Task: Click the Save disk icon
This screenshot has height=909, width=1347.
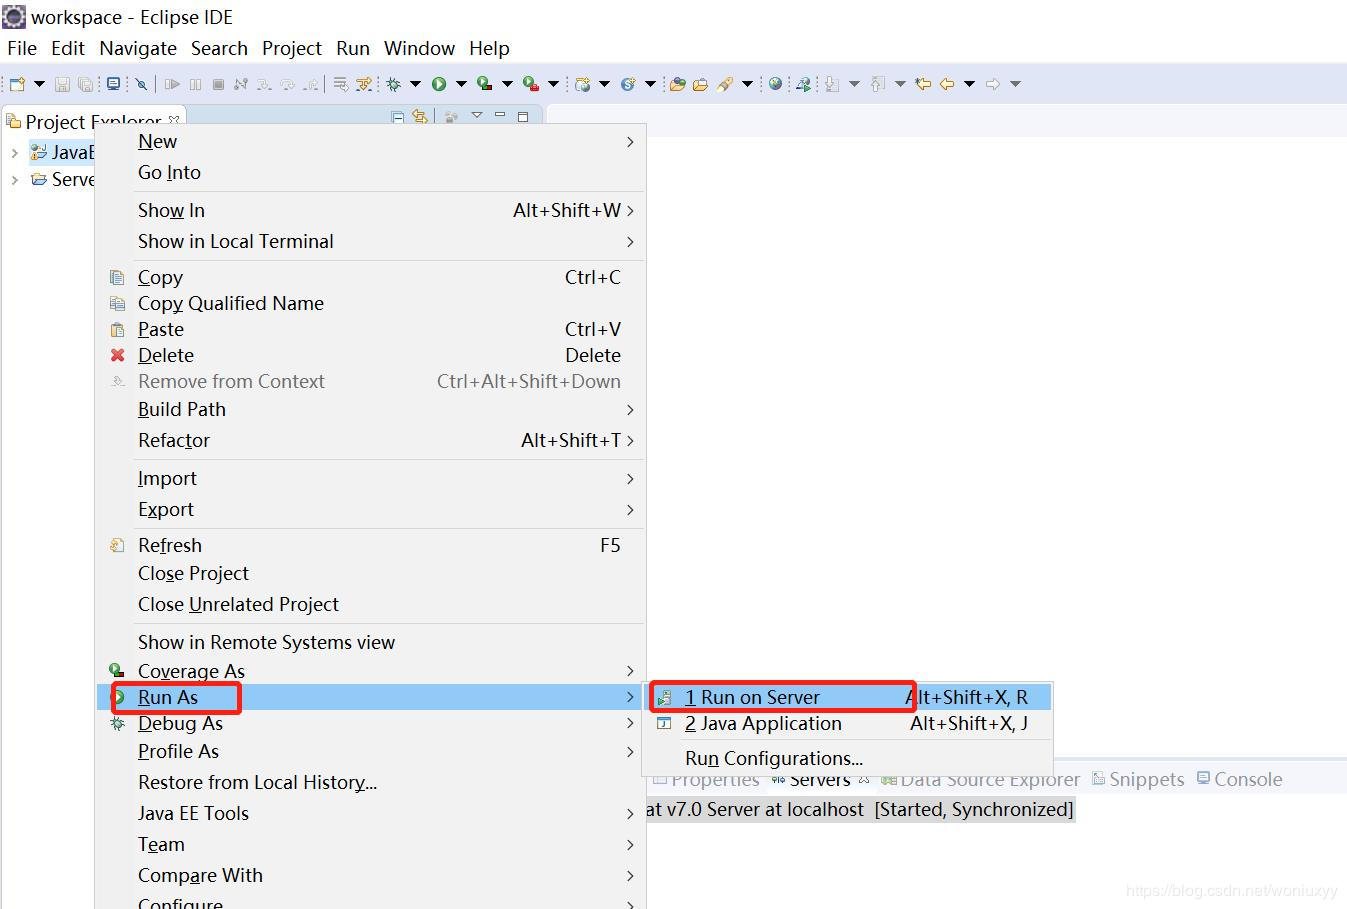Action: tap(62, 84)
